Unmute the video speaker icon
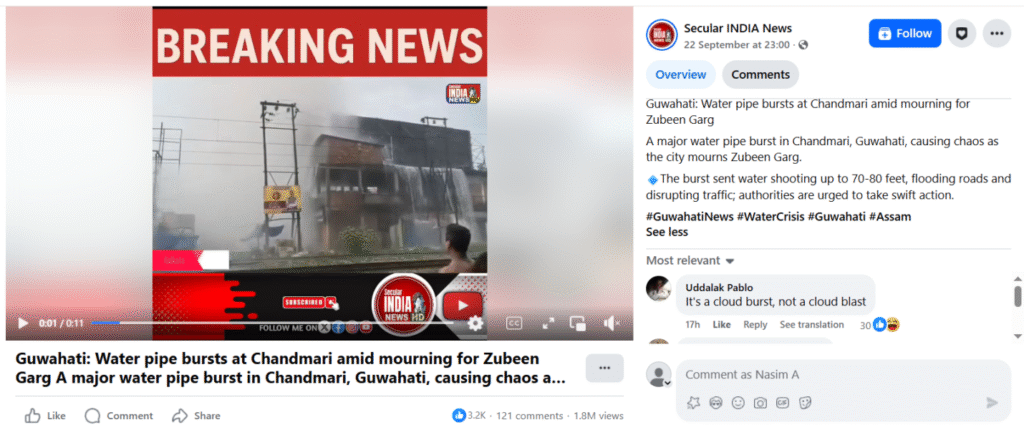 pyautogui.click(x=611, y=323)
